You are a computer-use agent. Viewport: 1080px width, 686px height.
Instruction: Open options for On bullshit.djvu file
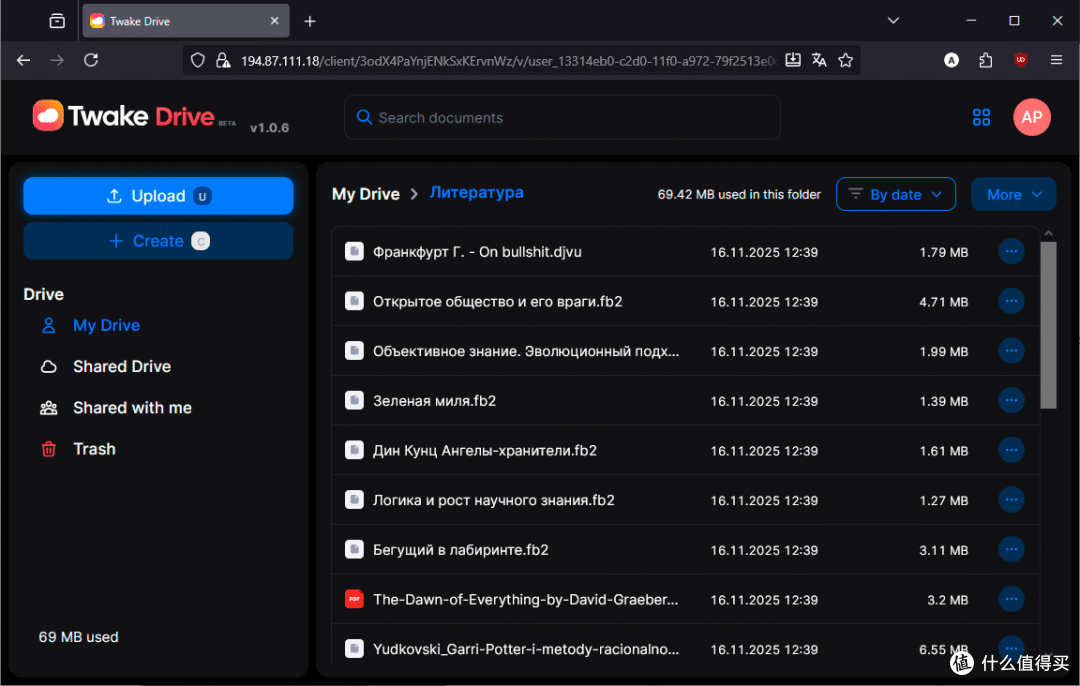[1010, 251]
